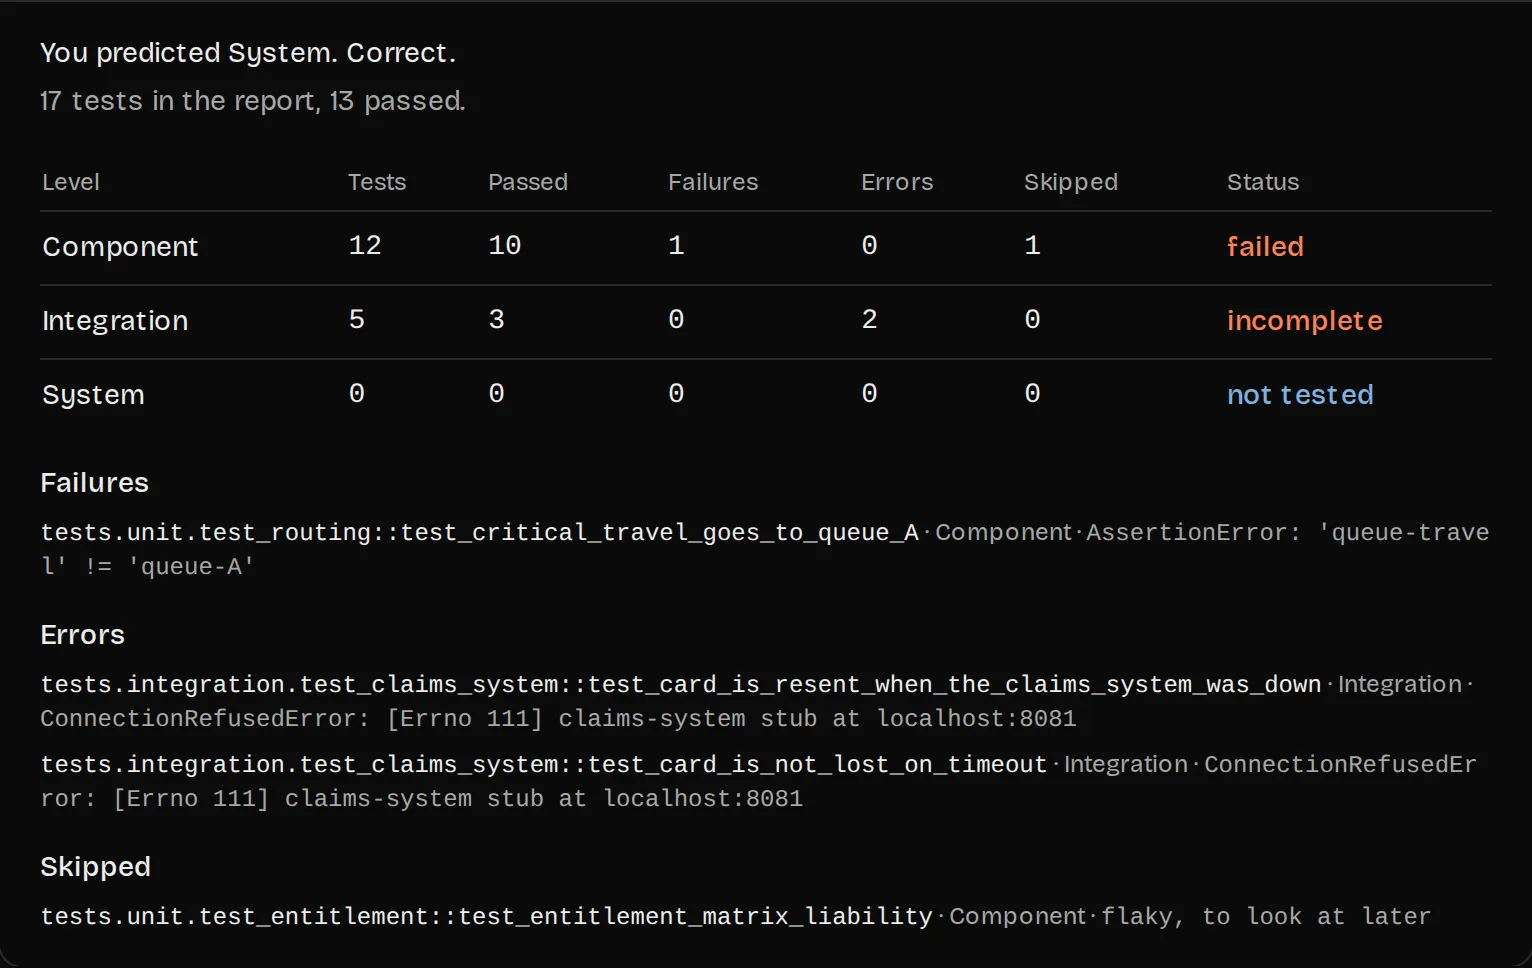Click the Component row's Failures value 1

tap(676, 246)
